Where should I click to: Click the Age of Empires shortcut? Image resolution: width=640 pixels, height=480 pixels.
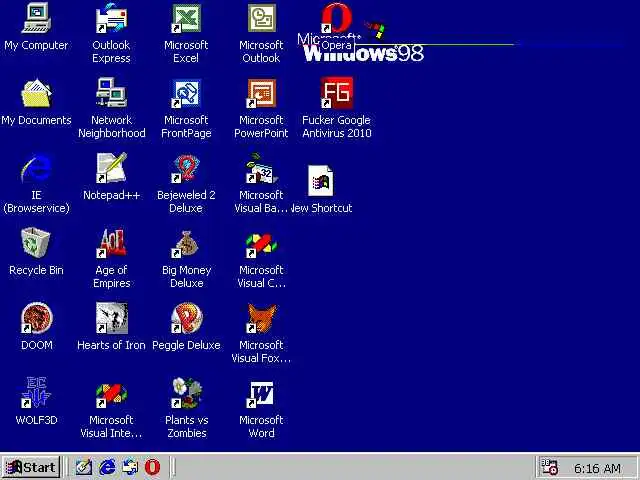[x=111, y=243]
